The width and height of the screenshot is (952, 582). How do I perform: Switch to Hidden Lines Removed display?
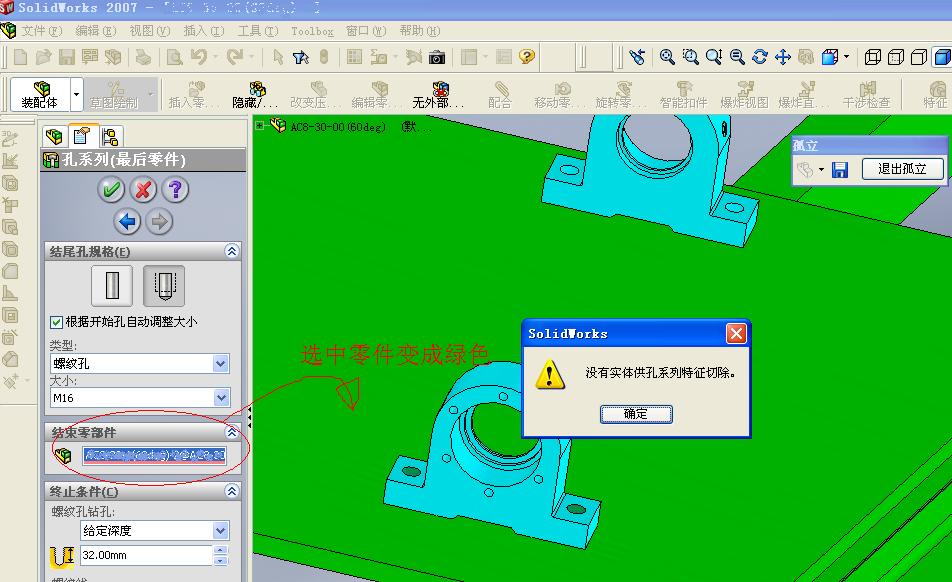[919, 57]
